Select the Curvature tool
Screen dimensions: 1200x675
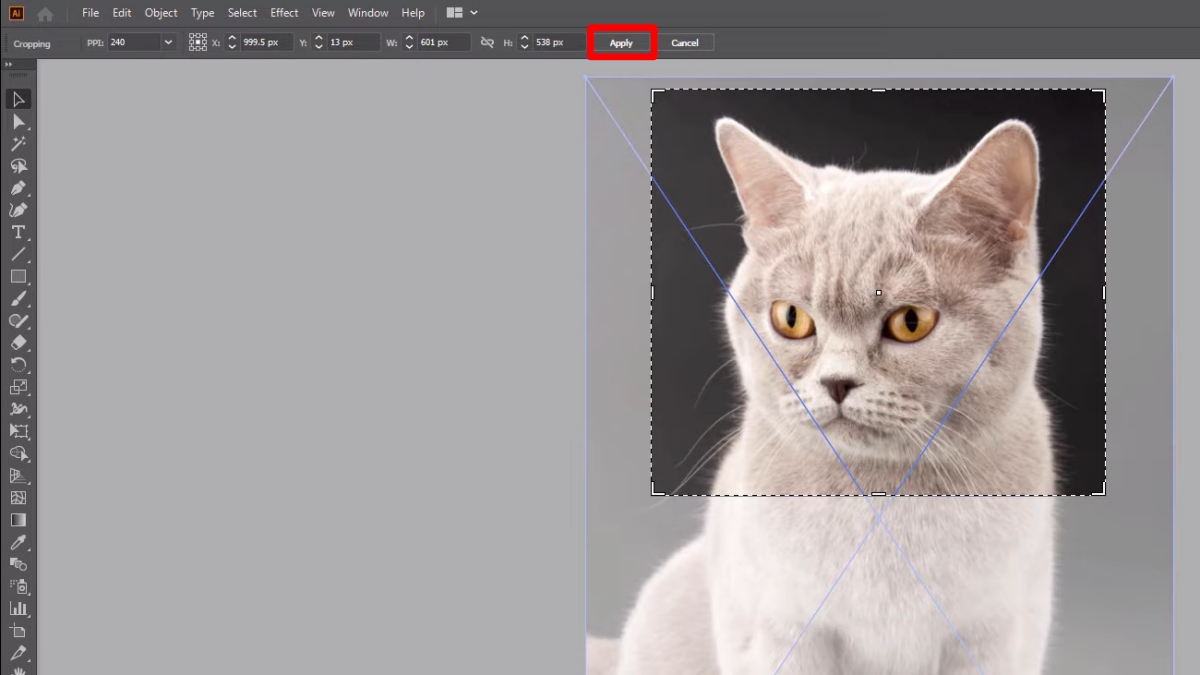pyautogui.click(x=18, y=210)
